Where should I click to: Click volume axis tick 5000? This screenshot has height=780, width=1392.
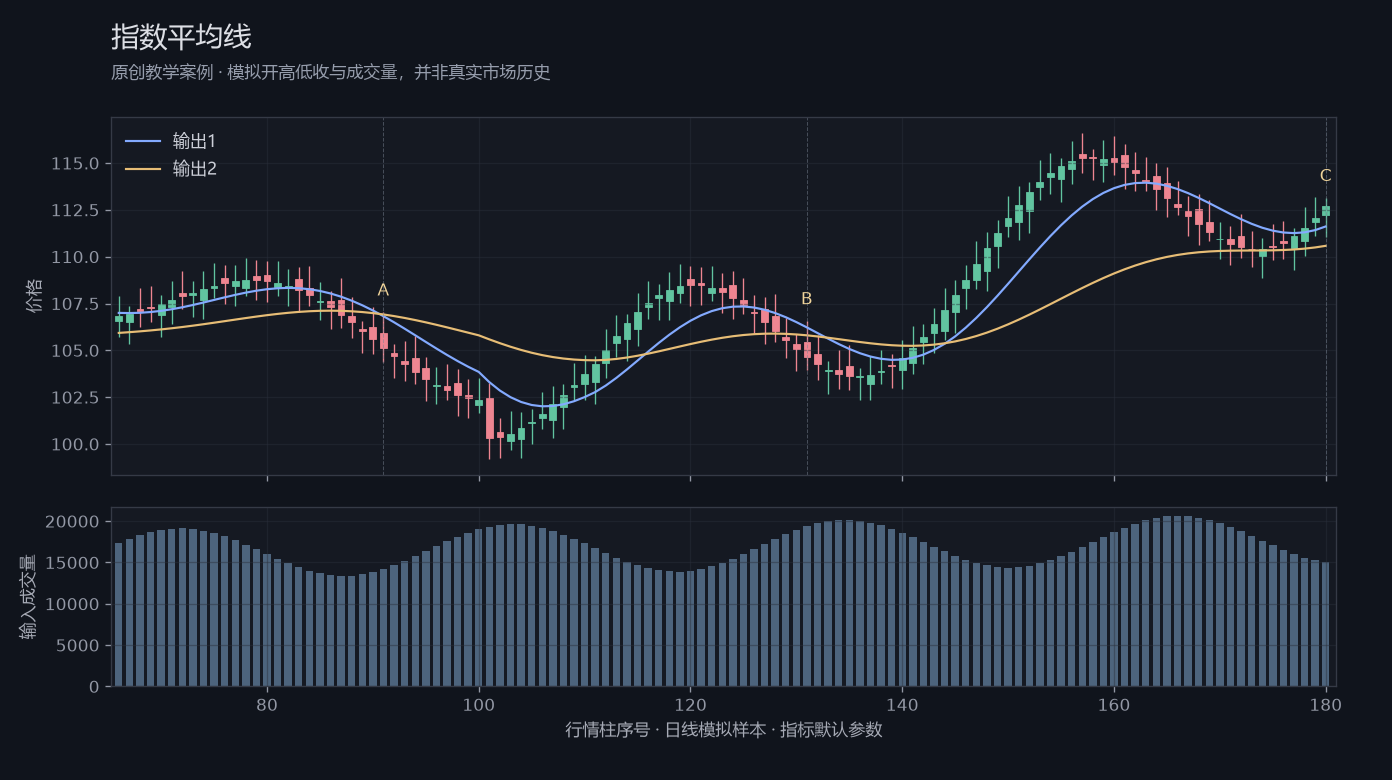(x=79, y=646)
